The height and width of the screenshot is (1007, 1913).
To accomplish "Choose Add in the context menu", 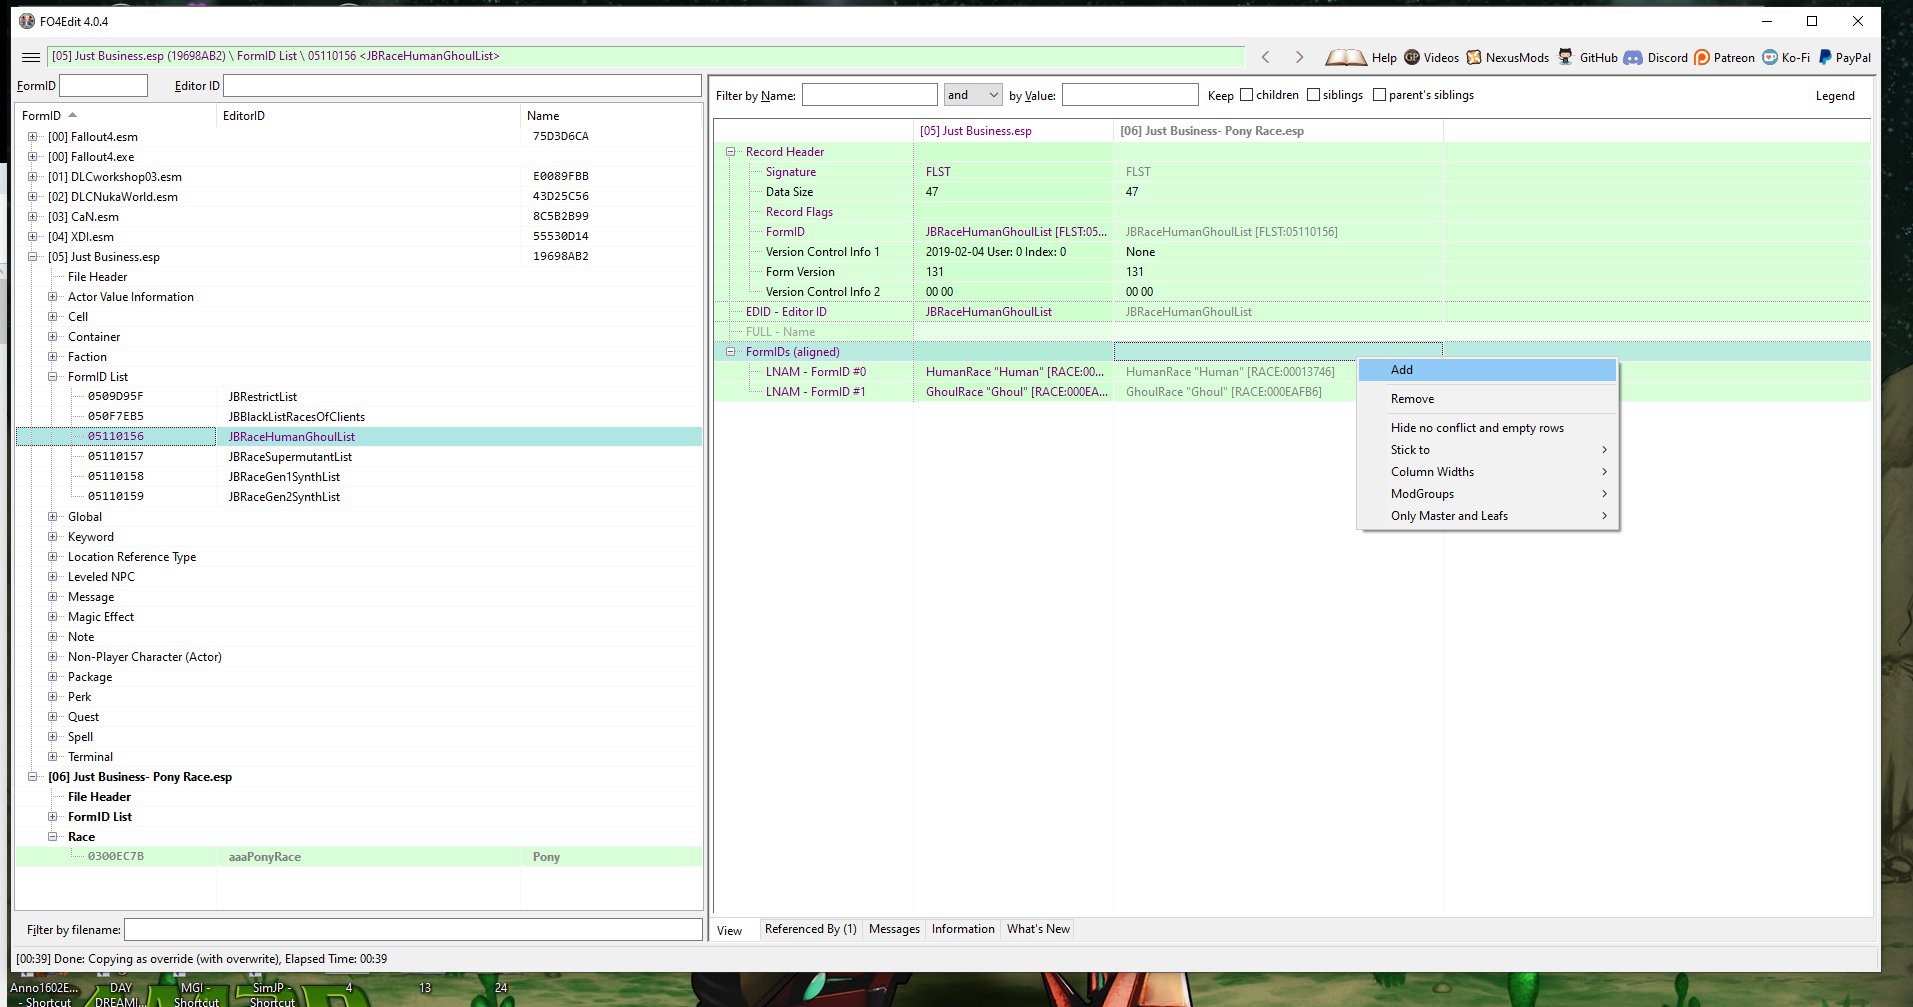I will pos(1487,370).
